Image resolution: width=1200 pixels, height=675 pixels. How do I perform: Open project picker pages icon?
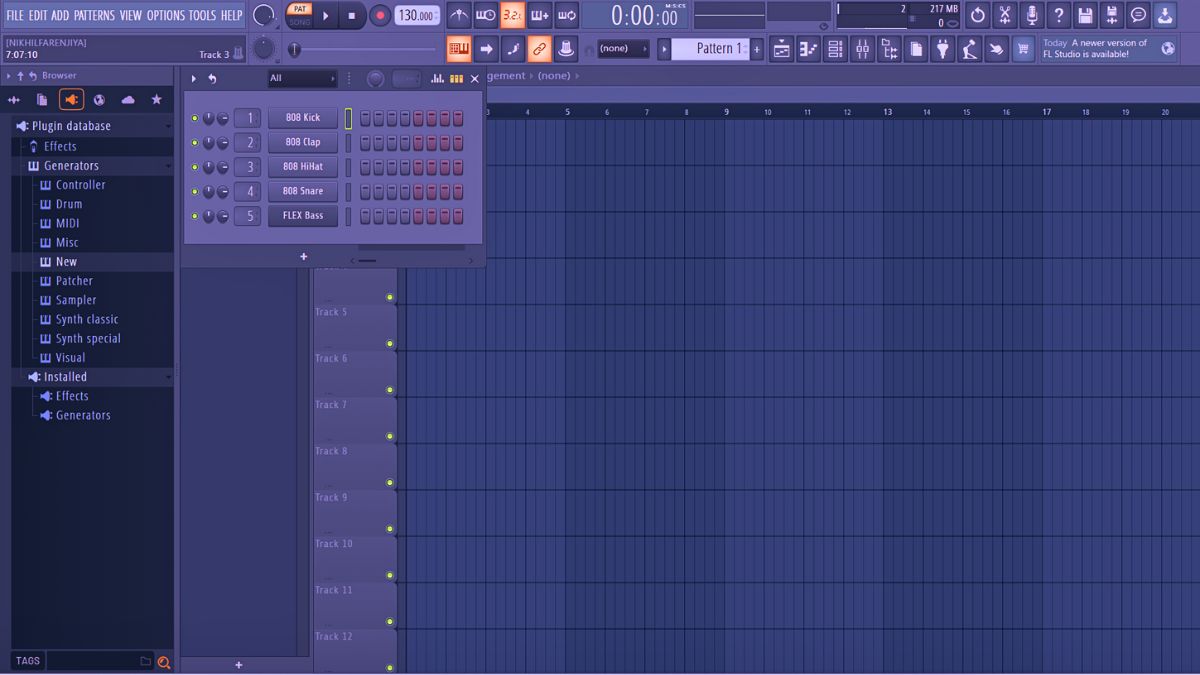(915, 48)
